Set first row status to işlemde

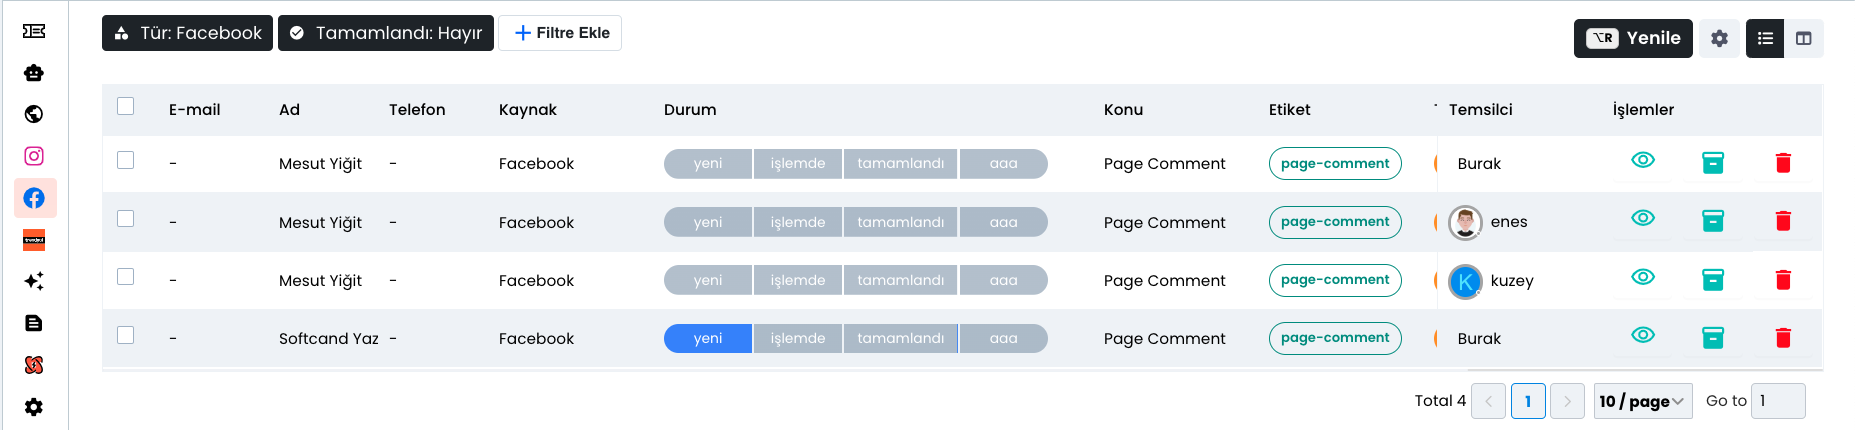pos(798,164)
